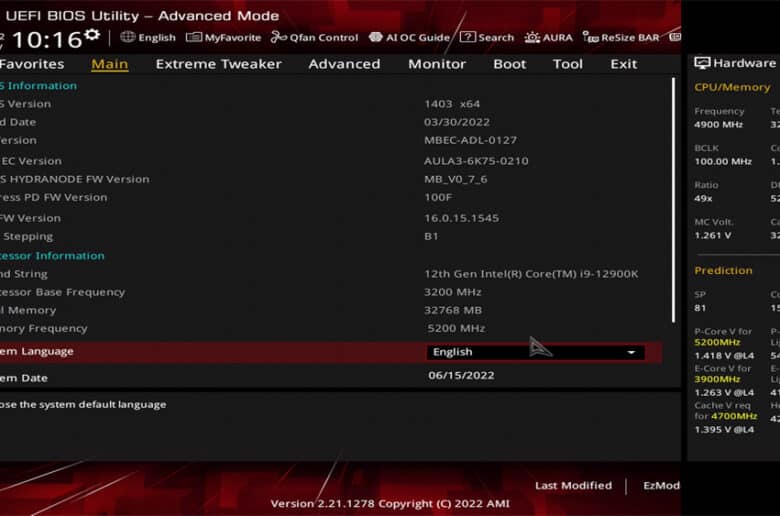Click the Hardware Monitor icon
780x516 pixels.
point(702,63)
